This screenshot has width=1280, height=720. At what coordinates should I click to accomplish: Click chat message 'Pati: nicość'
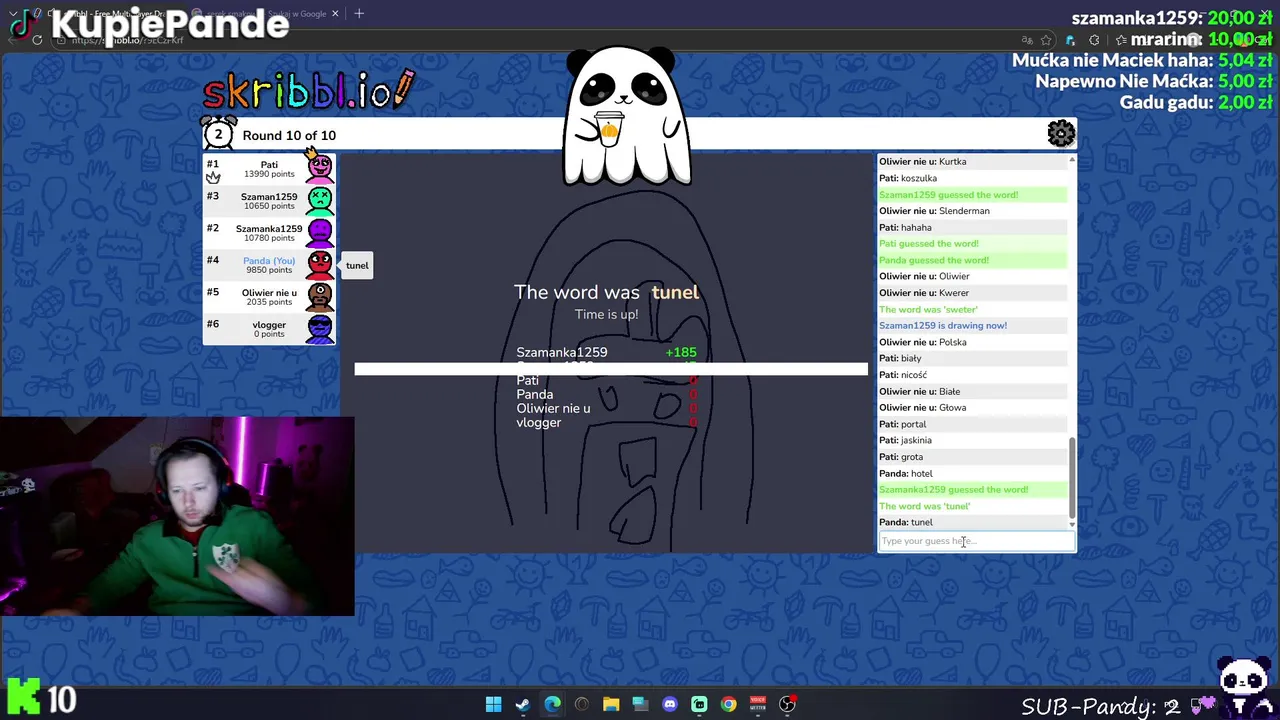pos(973,375)
